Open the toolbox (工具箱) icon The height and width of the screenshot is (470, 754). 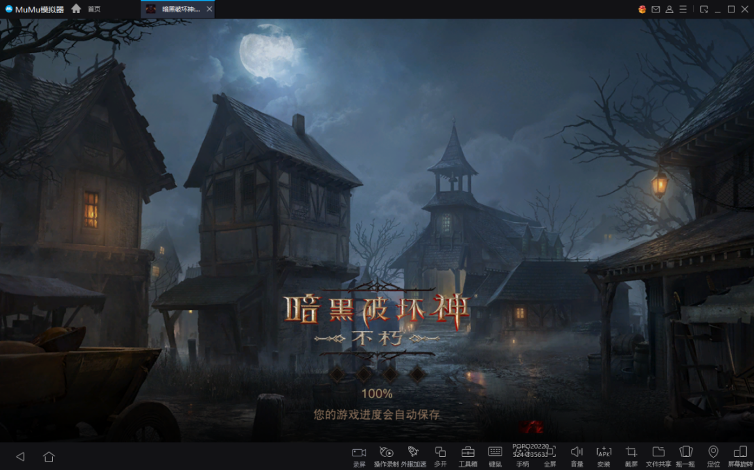click(x=468, y=453)
